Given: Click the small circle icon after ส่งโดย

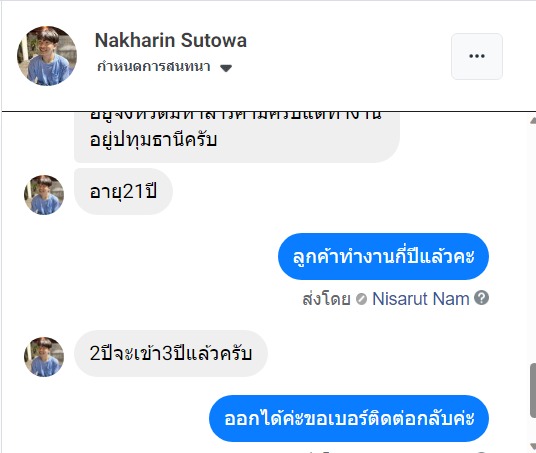Looking at the screenshot, I should point(361,299).
